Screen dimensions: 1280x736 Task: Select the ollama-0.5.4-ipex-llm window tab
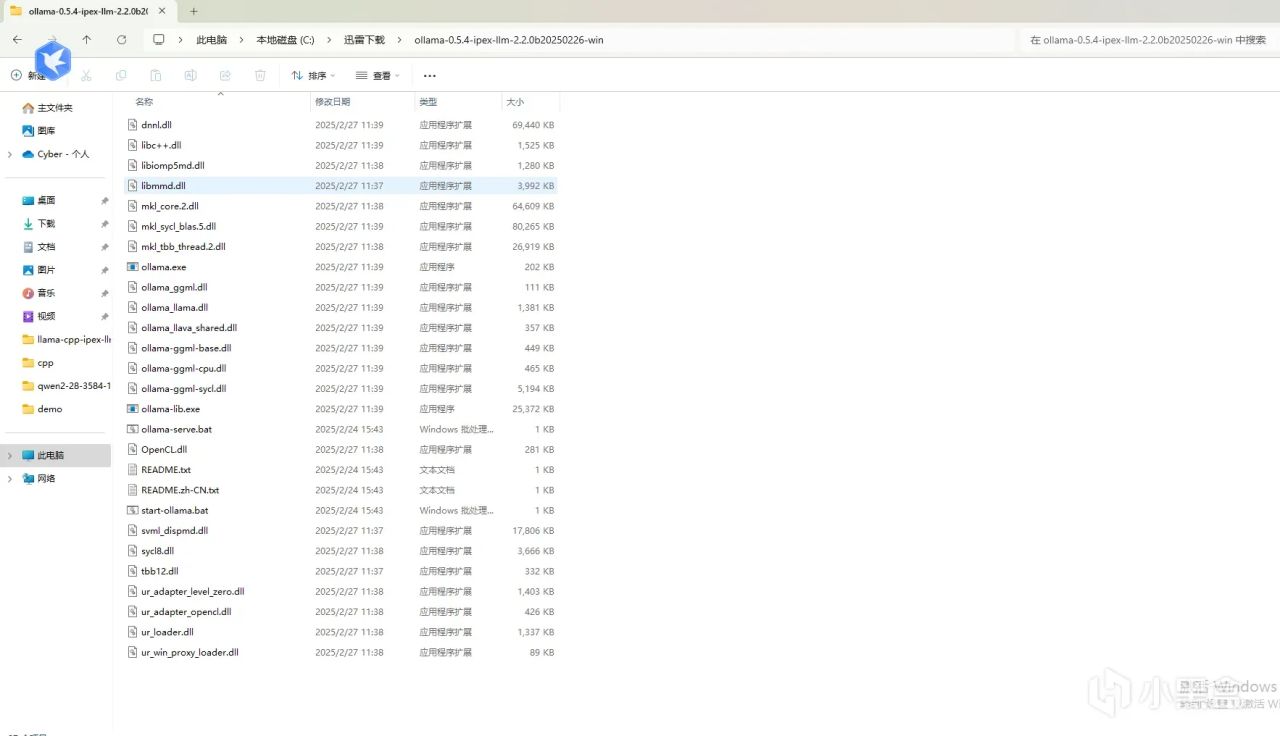[x=88, y=11]
